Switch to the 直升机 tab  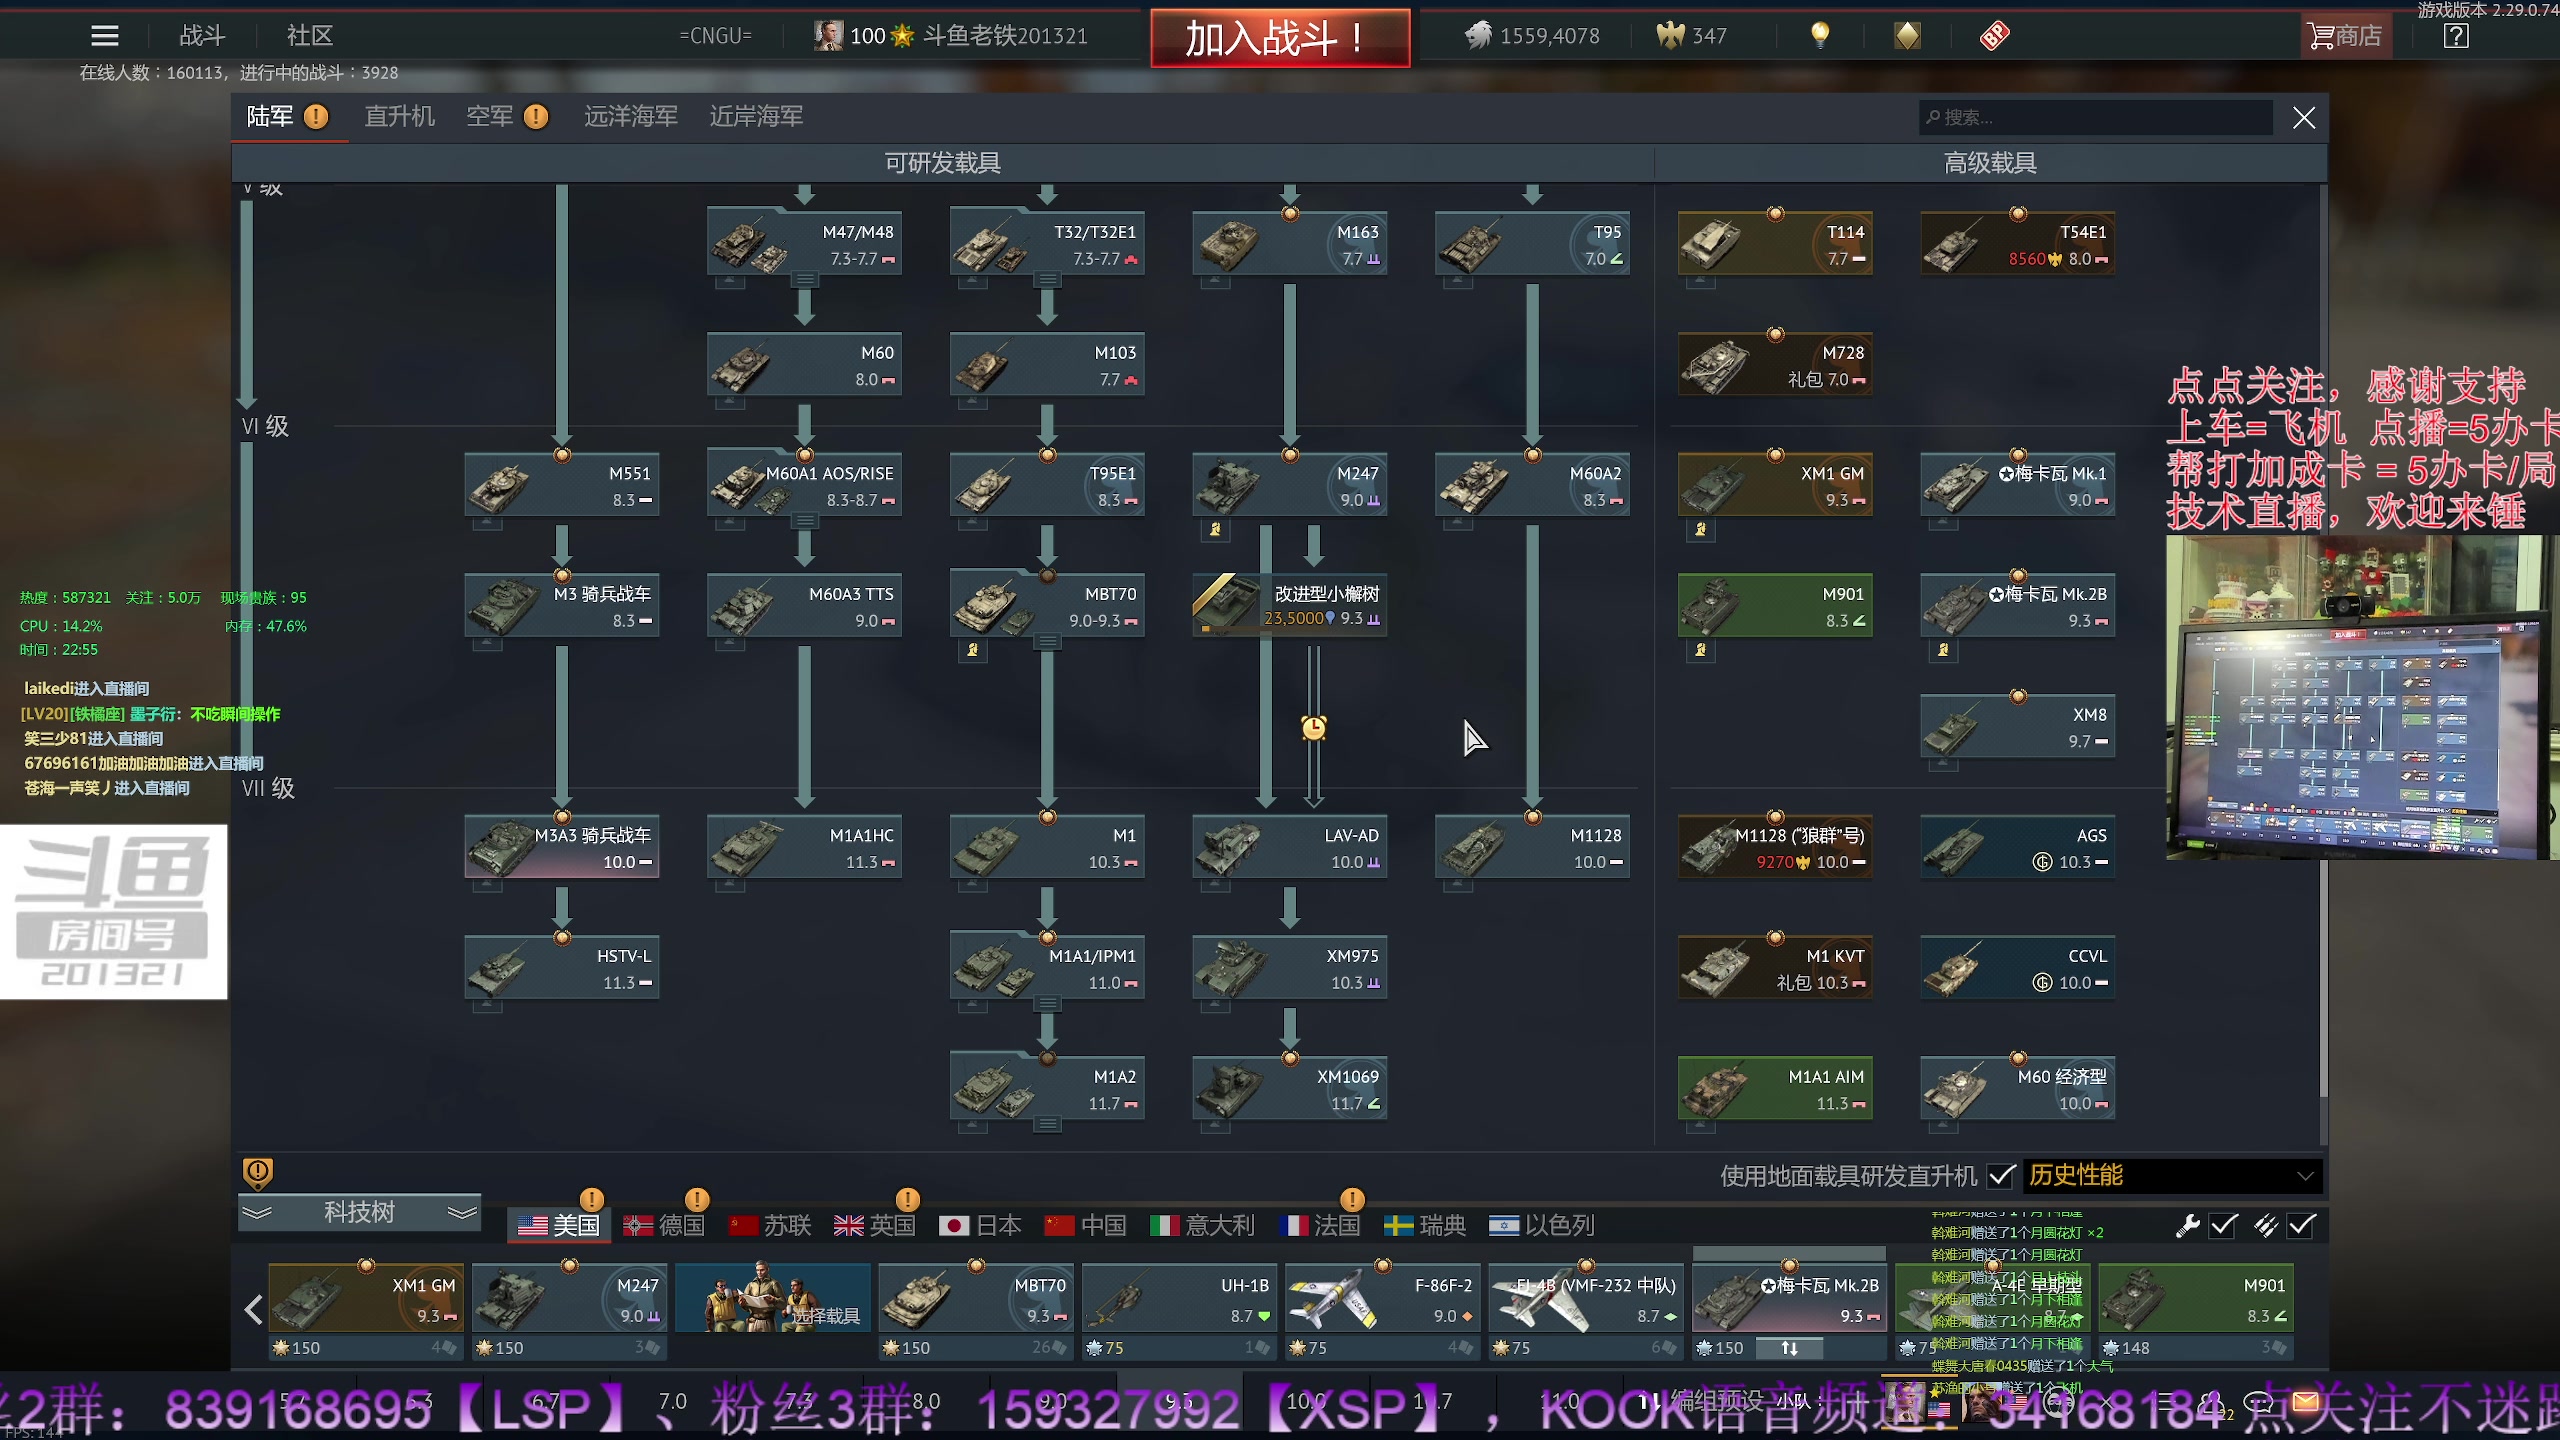coord(399,117)
